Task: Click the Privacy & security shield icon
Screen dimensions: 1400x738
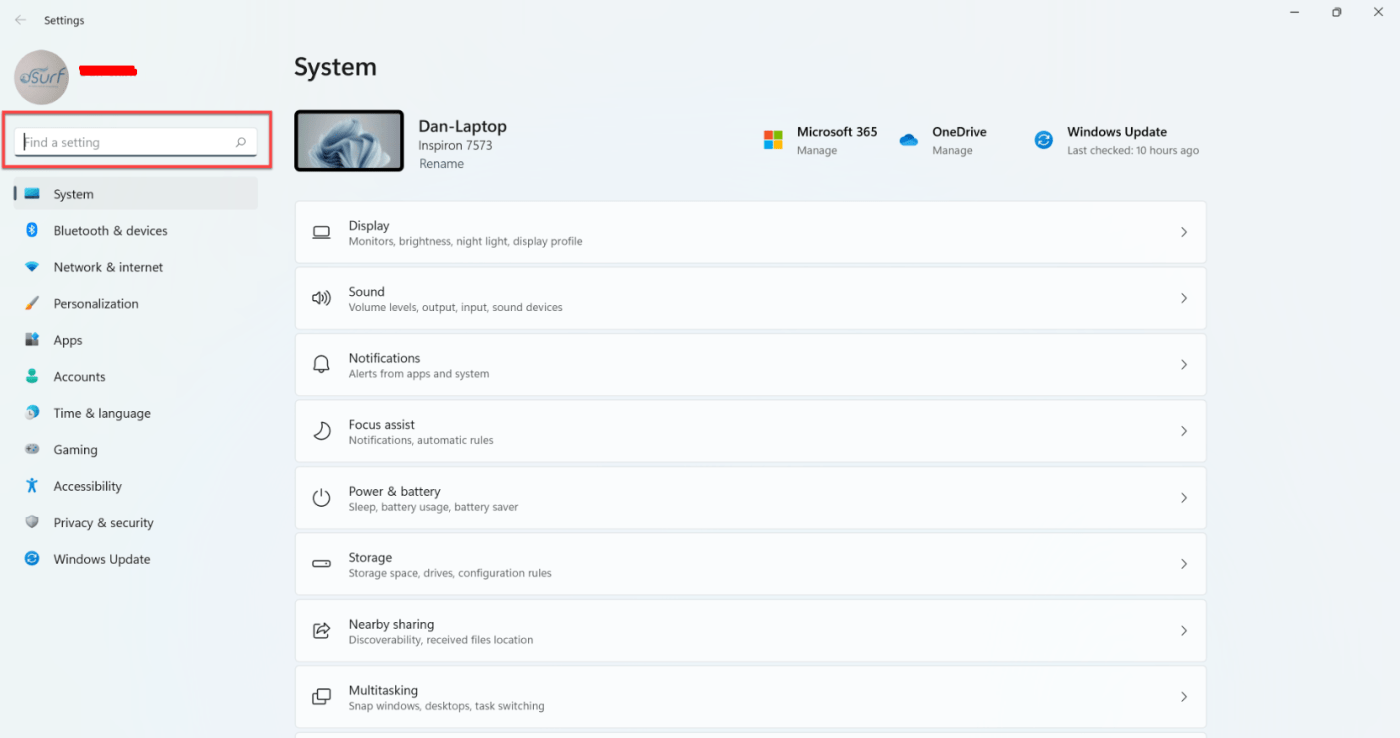Action: [32, 522]
